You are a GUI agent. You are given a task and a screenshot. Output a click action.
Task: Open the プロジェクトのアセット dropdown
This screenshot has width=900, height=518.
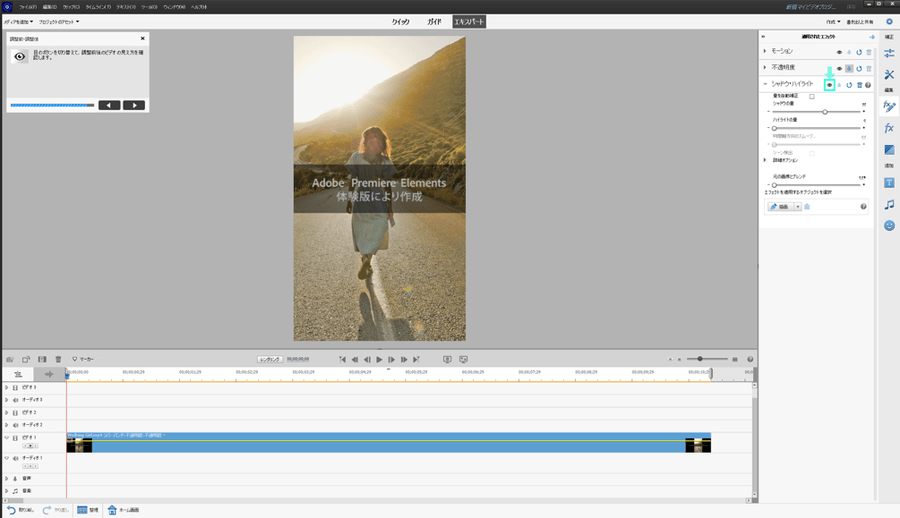tap(59, 22)
